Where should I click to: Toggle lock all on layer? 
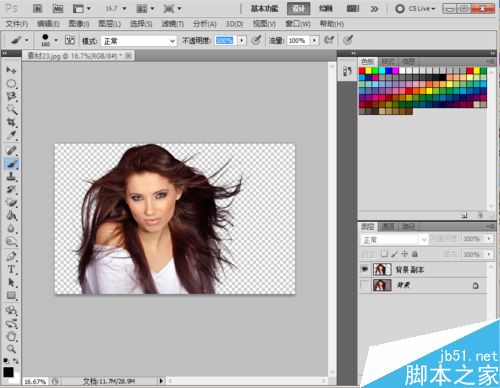coord(415,254)
